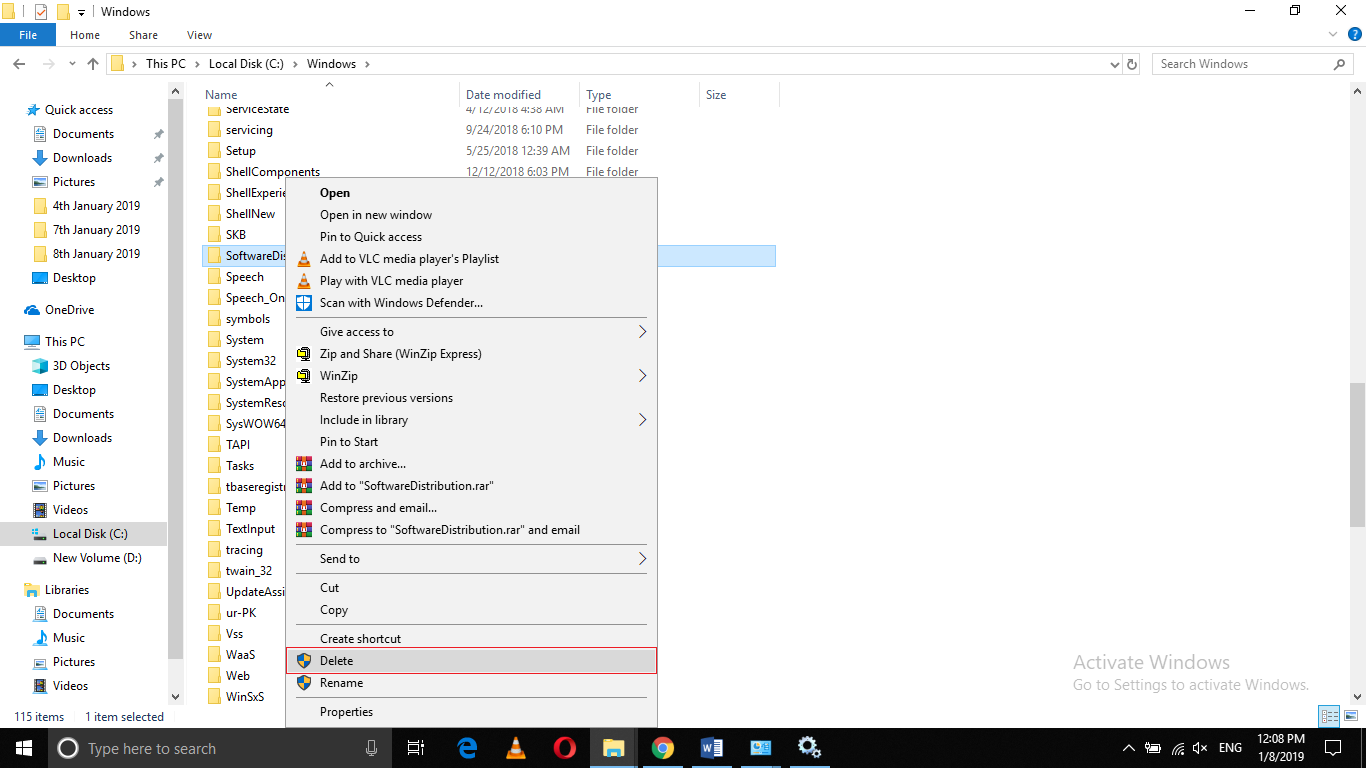Launch Microsoft Edge from the taskbar
Screen dimensions: 1366x768
tap(466, 747)
